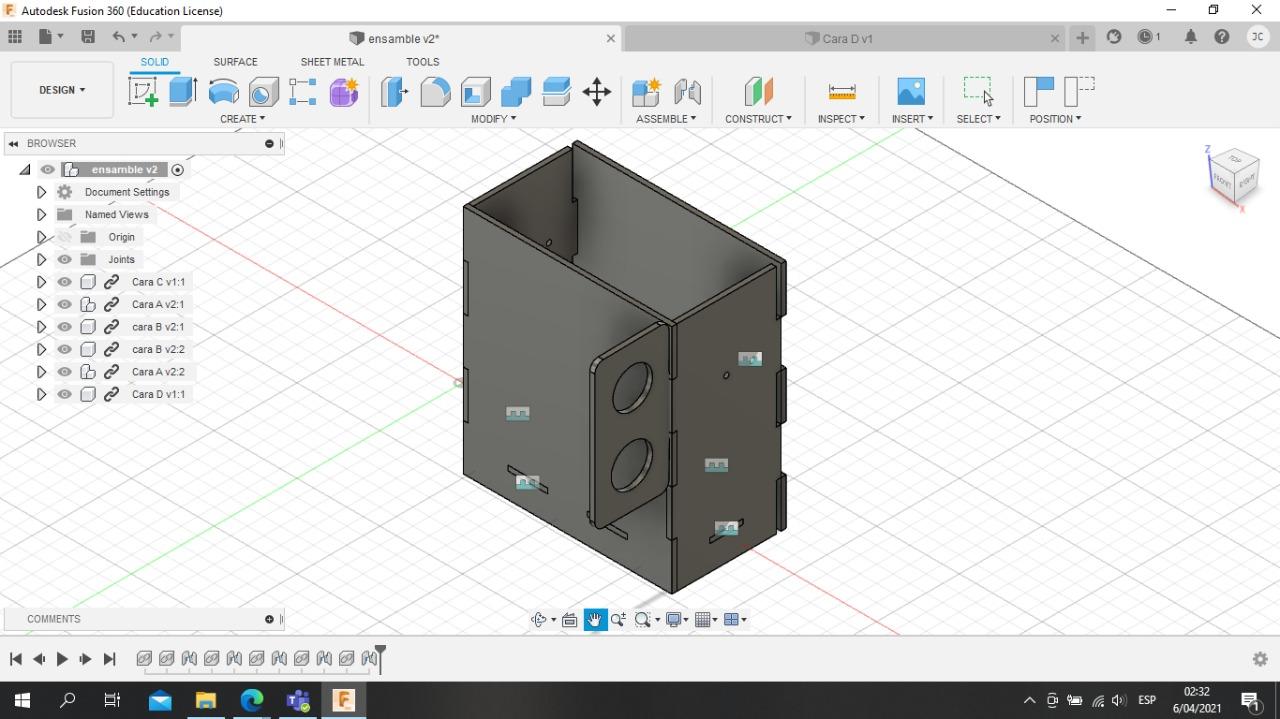The height and width of the screenshot is (719, 1280).
Task: Select the Move/Copy tool
Action: click(597, 92)
